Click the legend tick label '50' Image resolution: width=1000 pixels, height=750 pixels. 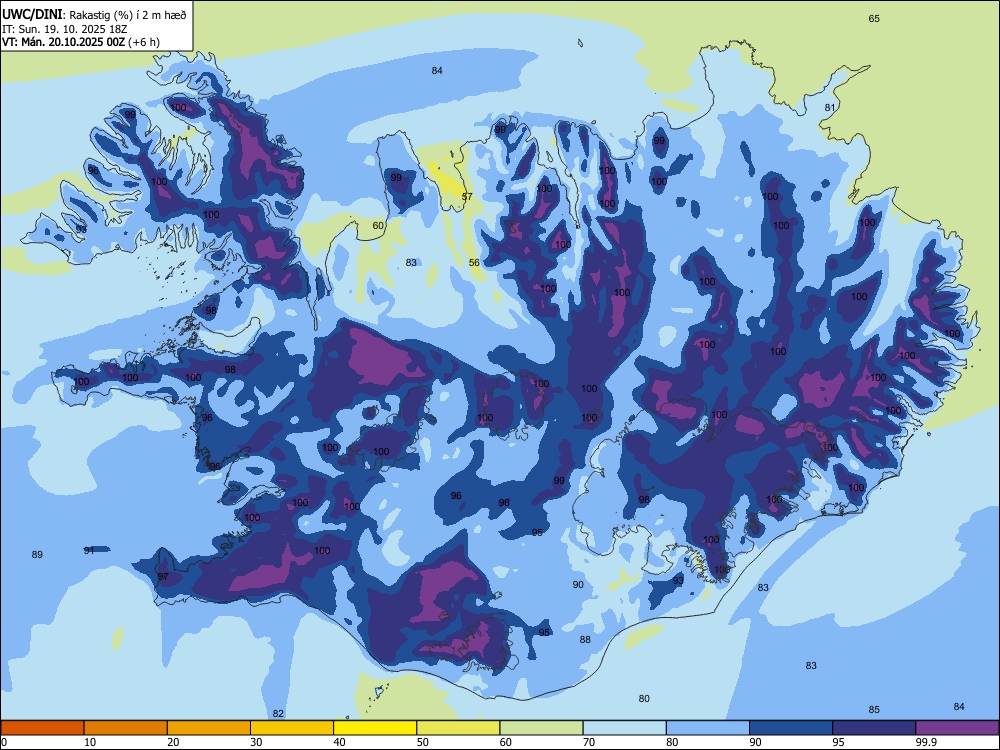pos(423,742)
